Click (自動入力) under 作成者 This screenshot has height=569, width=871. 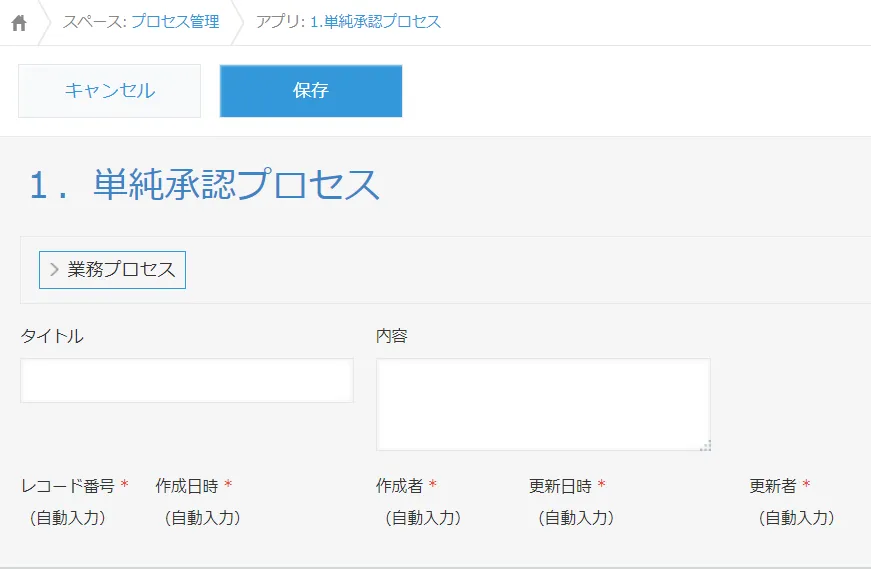coord(423,518)
